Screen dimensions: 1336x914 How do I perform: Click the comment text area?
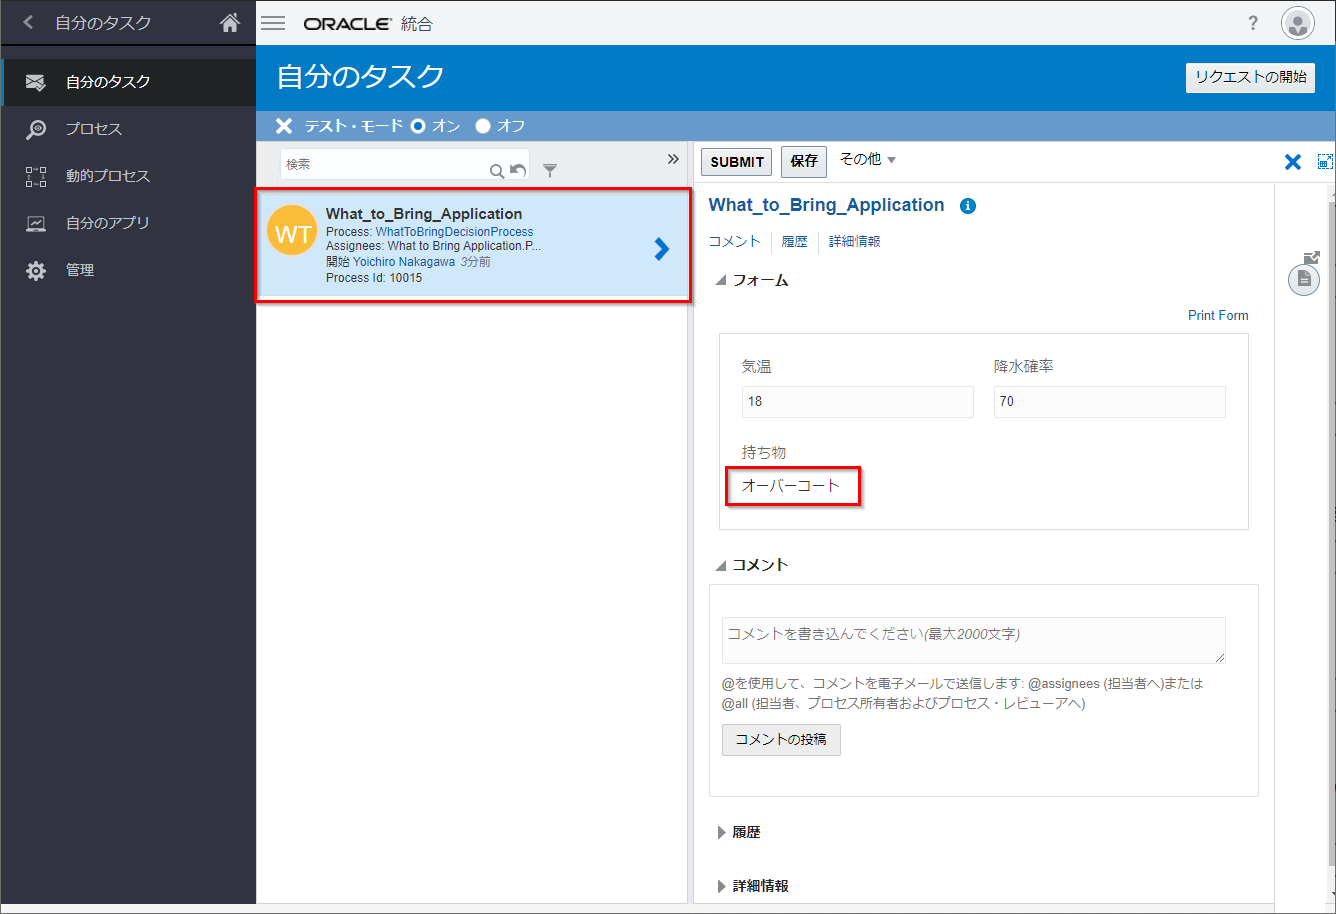click(973, 640)
